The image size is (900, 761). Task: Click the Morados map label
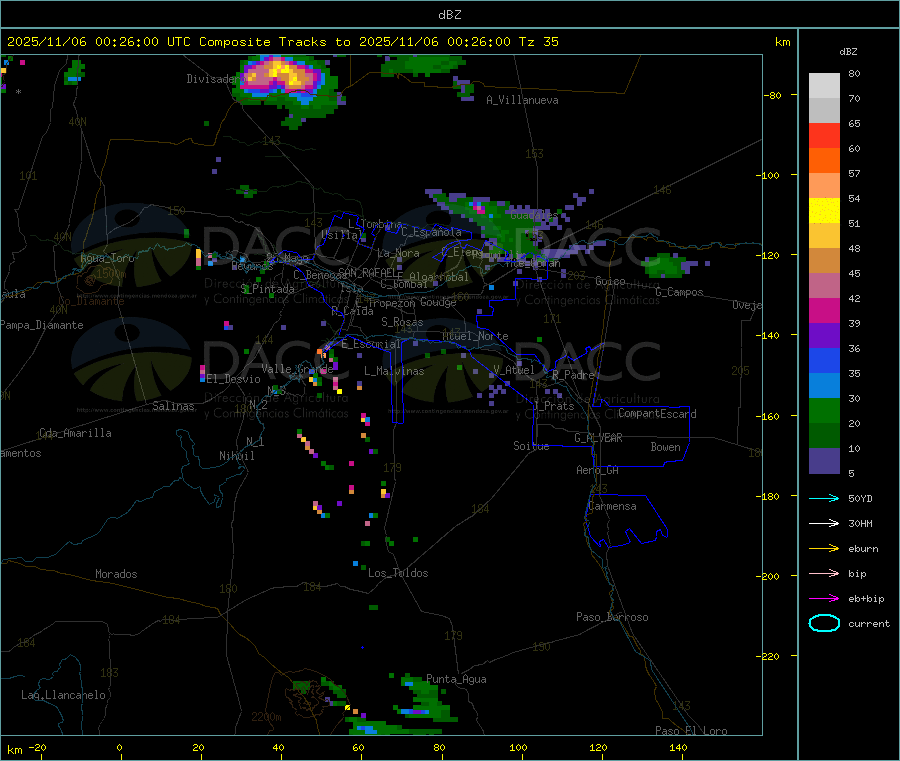click(116, 574)
